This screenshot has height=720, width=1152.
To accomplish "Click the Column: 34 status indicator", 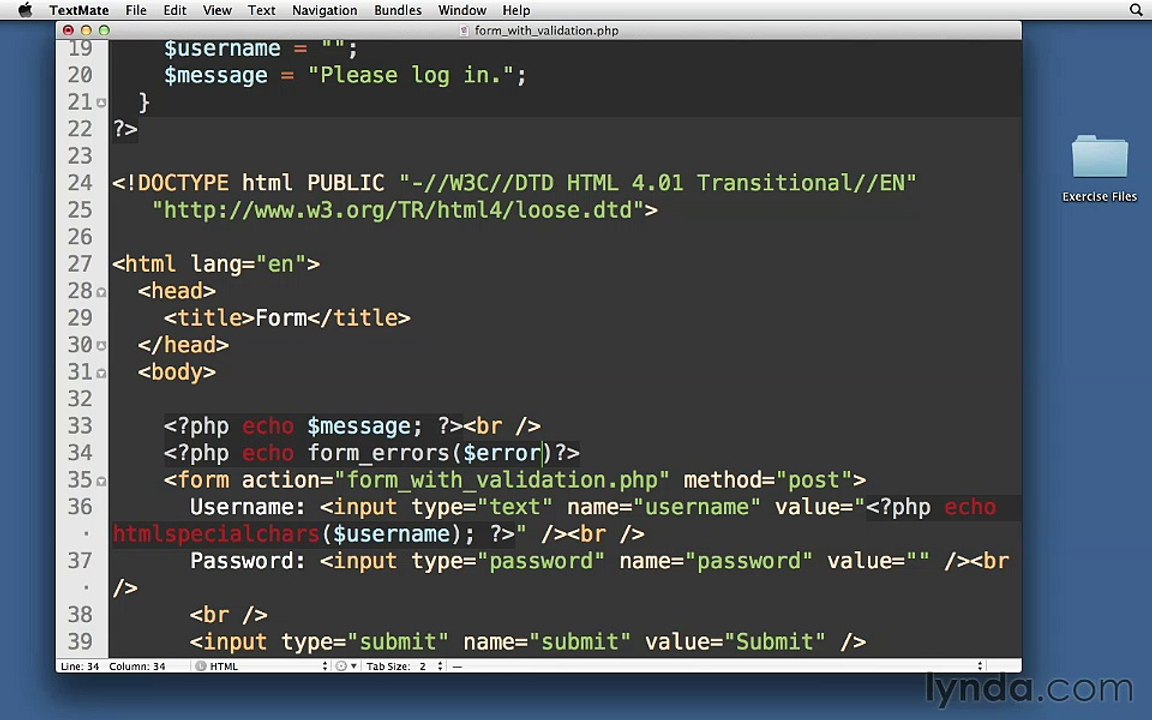I will (137, 666).
